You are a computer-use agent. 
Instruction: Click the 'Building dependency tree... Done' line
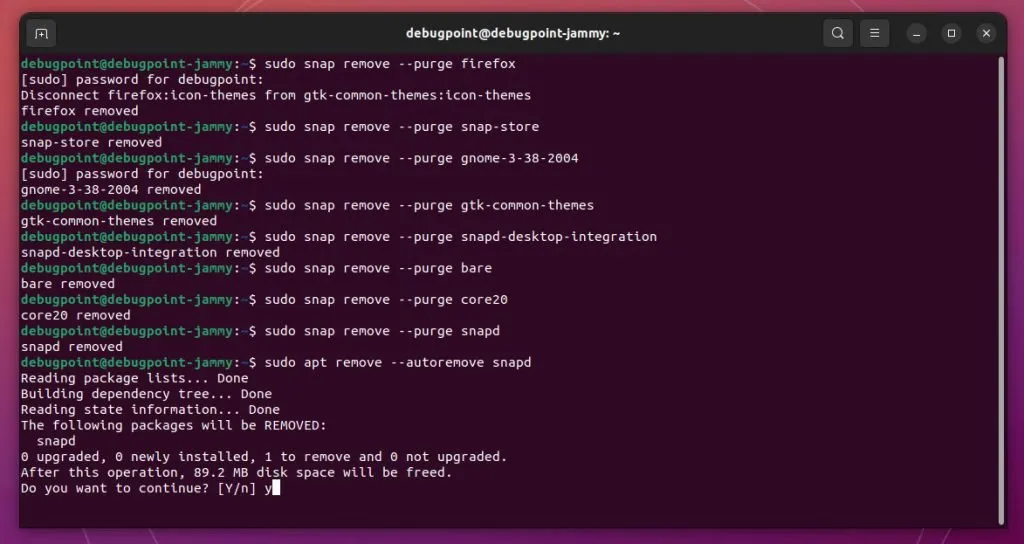146,394
